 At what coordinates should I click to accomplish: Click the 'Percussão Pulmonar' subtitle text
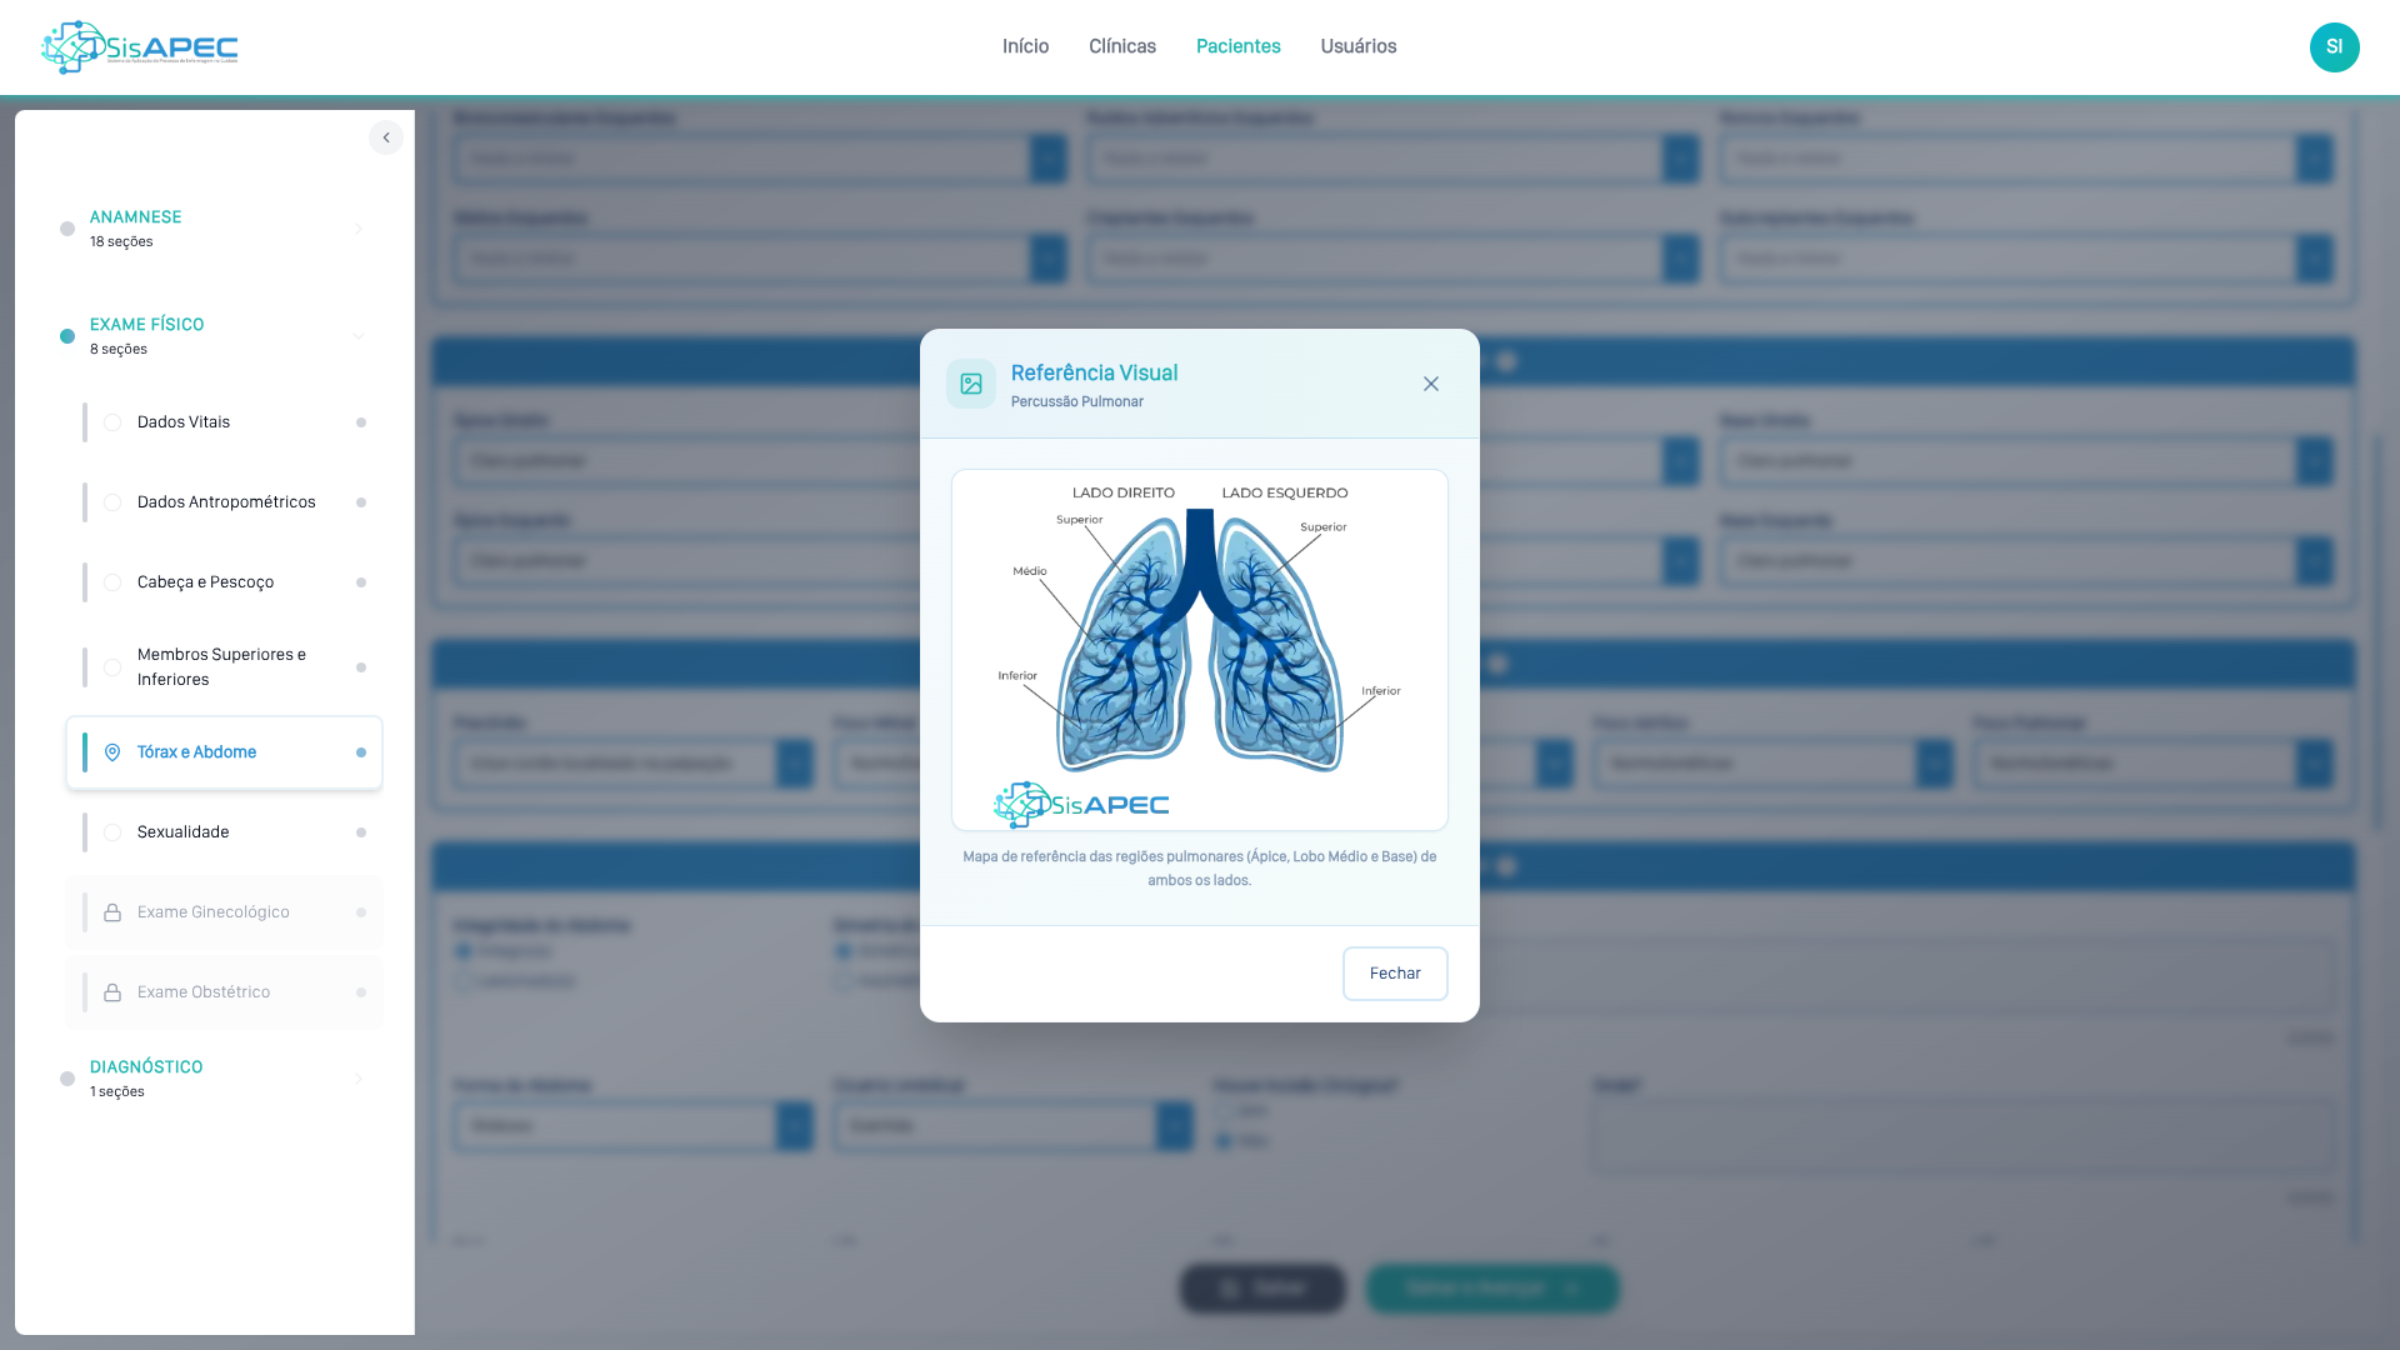point(1077,401)
